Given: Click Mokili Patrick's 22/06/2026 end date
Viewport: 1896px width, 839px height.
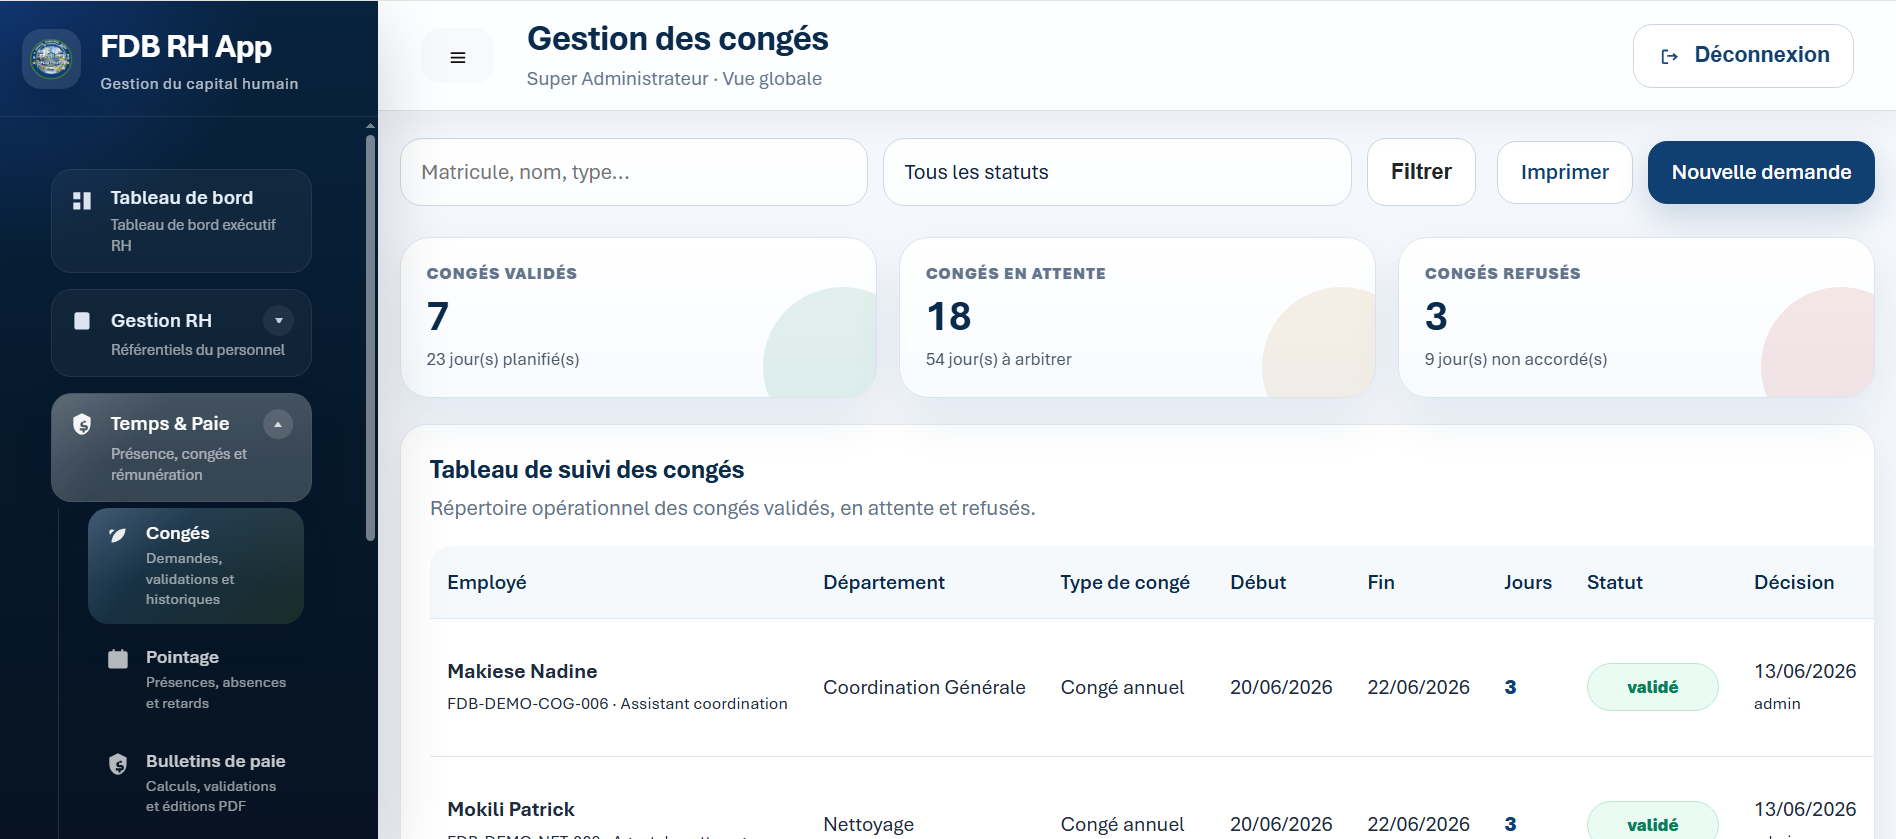Looking at the screenshot, I should click(1418, 824).
